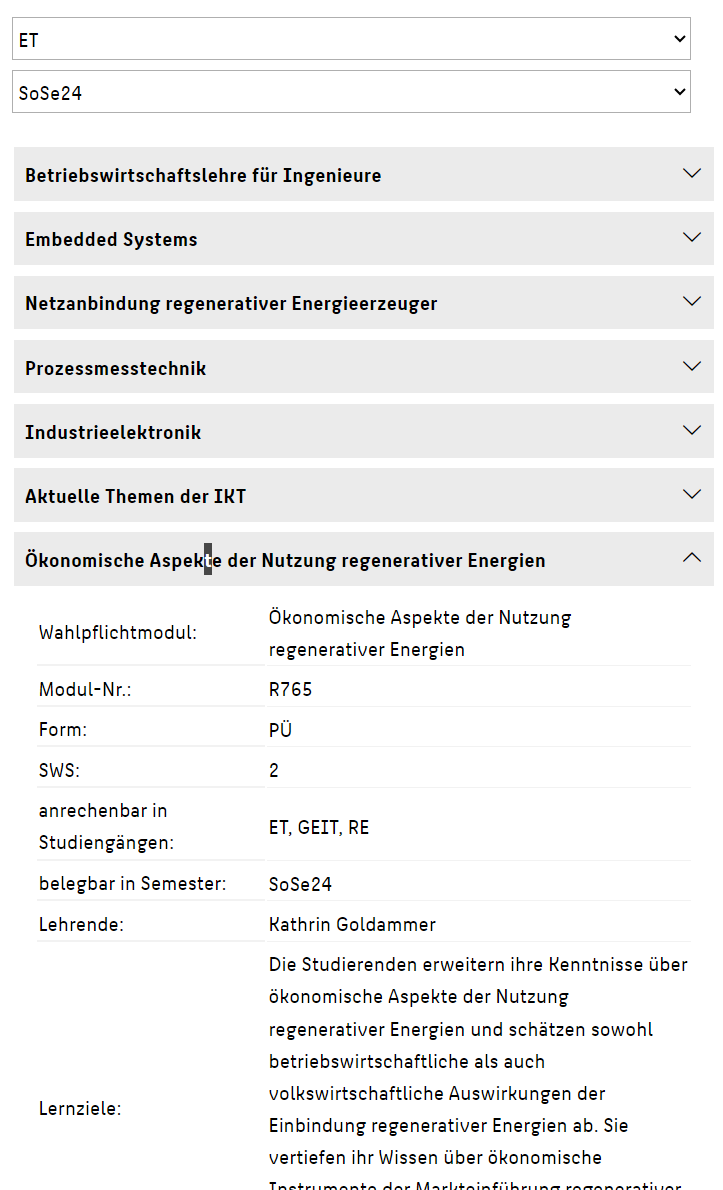Expand the Betriebswirtschaftslehre für Ingenieure module title
723x1190 pixels.
click(203, 176)
